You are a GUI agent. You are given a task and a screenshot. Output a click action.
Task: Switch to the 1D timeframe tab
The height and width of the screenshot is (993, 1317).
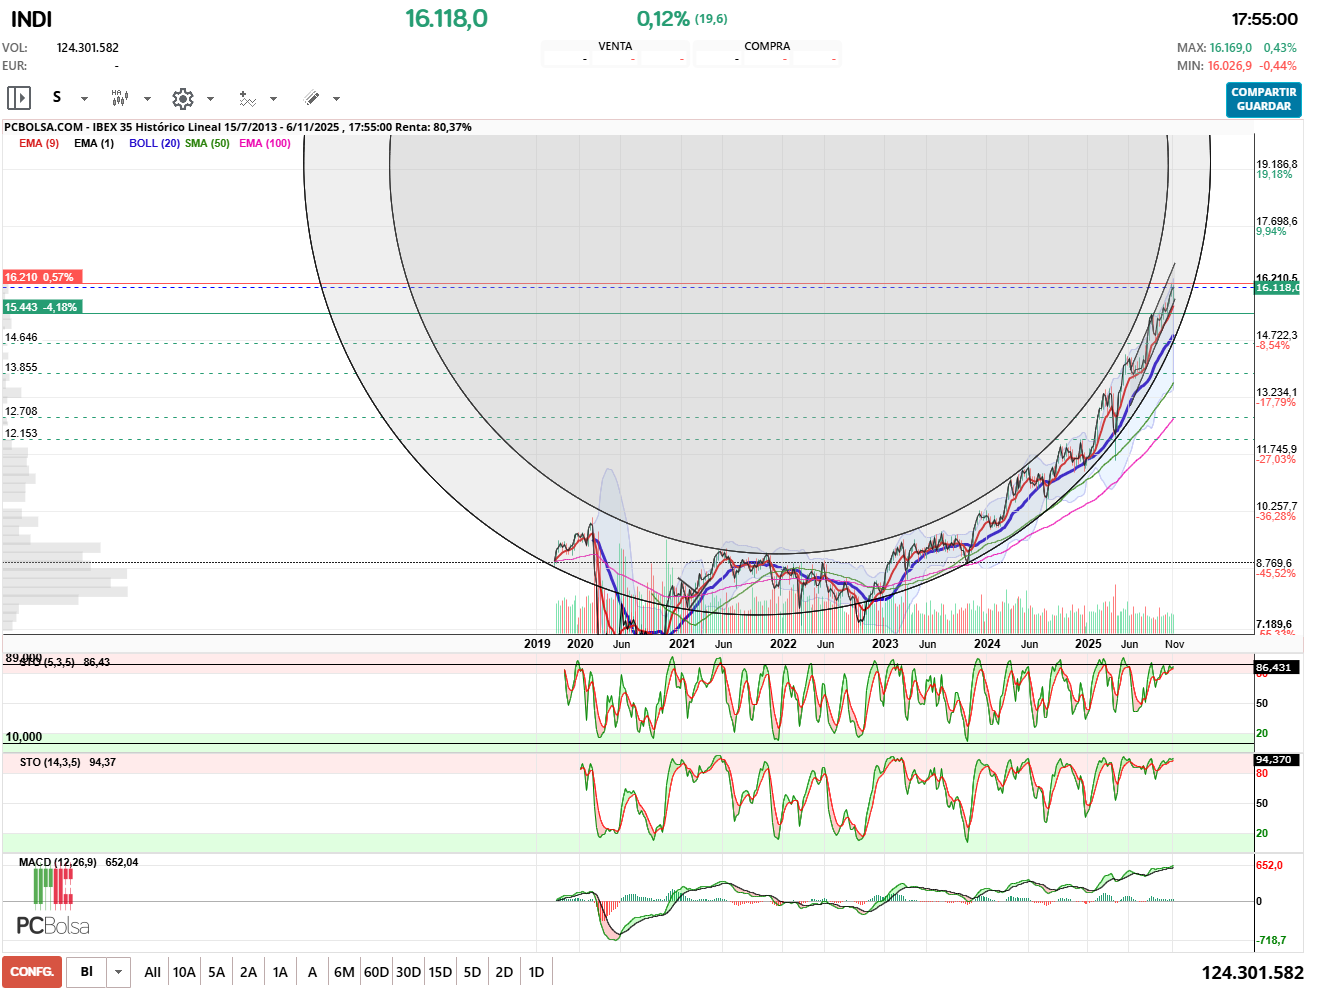(535, 971)
